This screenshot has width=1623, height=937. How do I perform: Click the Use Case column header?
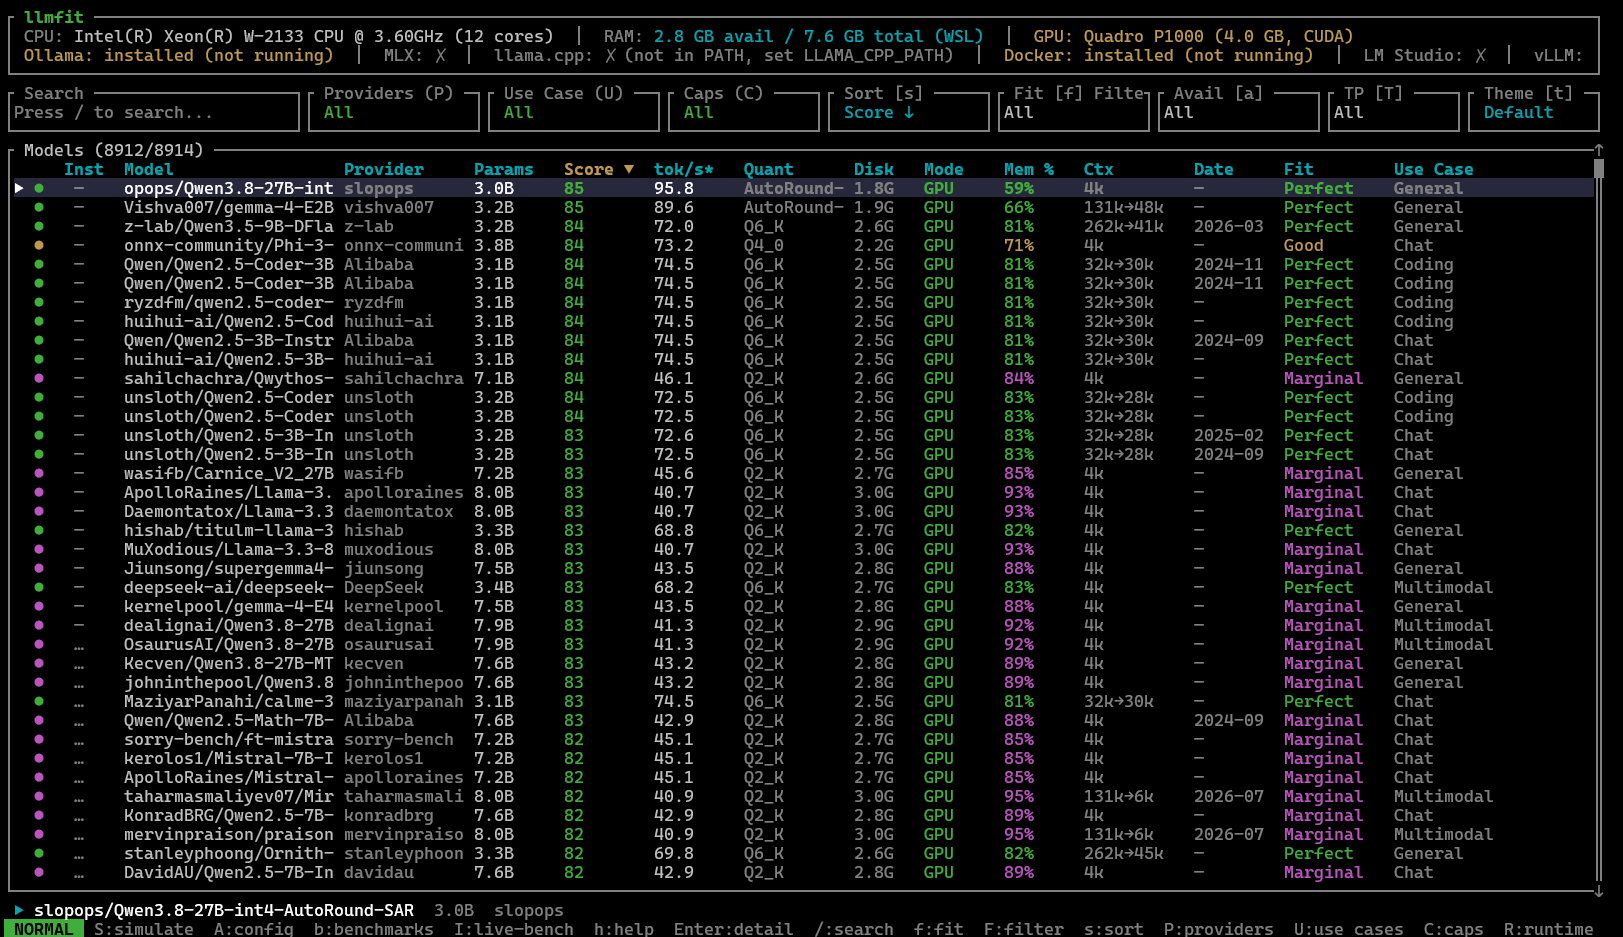coord(1434,169)
